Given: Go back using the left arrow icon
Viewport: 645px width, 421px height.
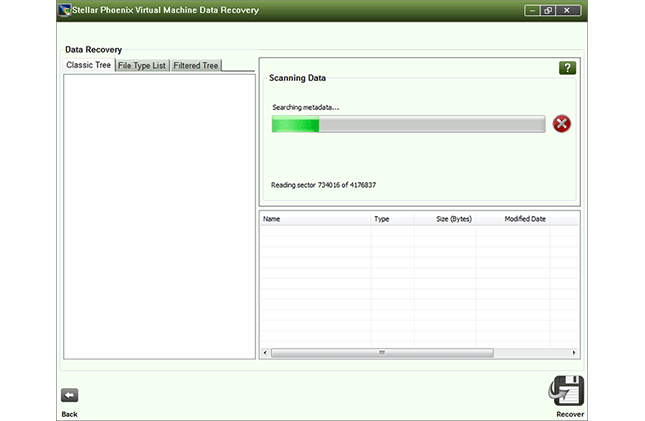Looking at the screenshot, I should 69,395.
